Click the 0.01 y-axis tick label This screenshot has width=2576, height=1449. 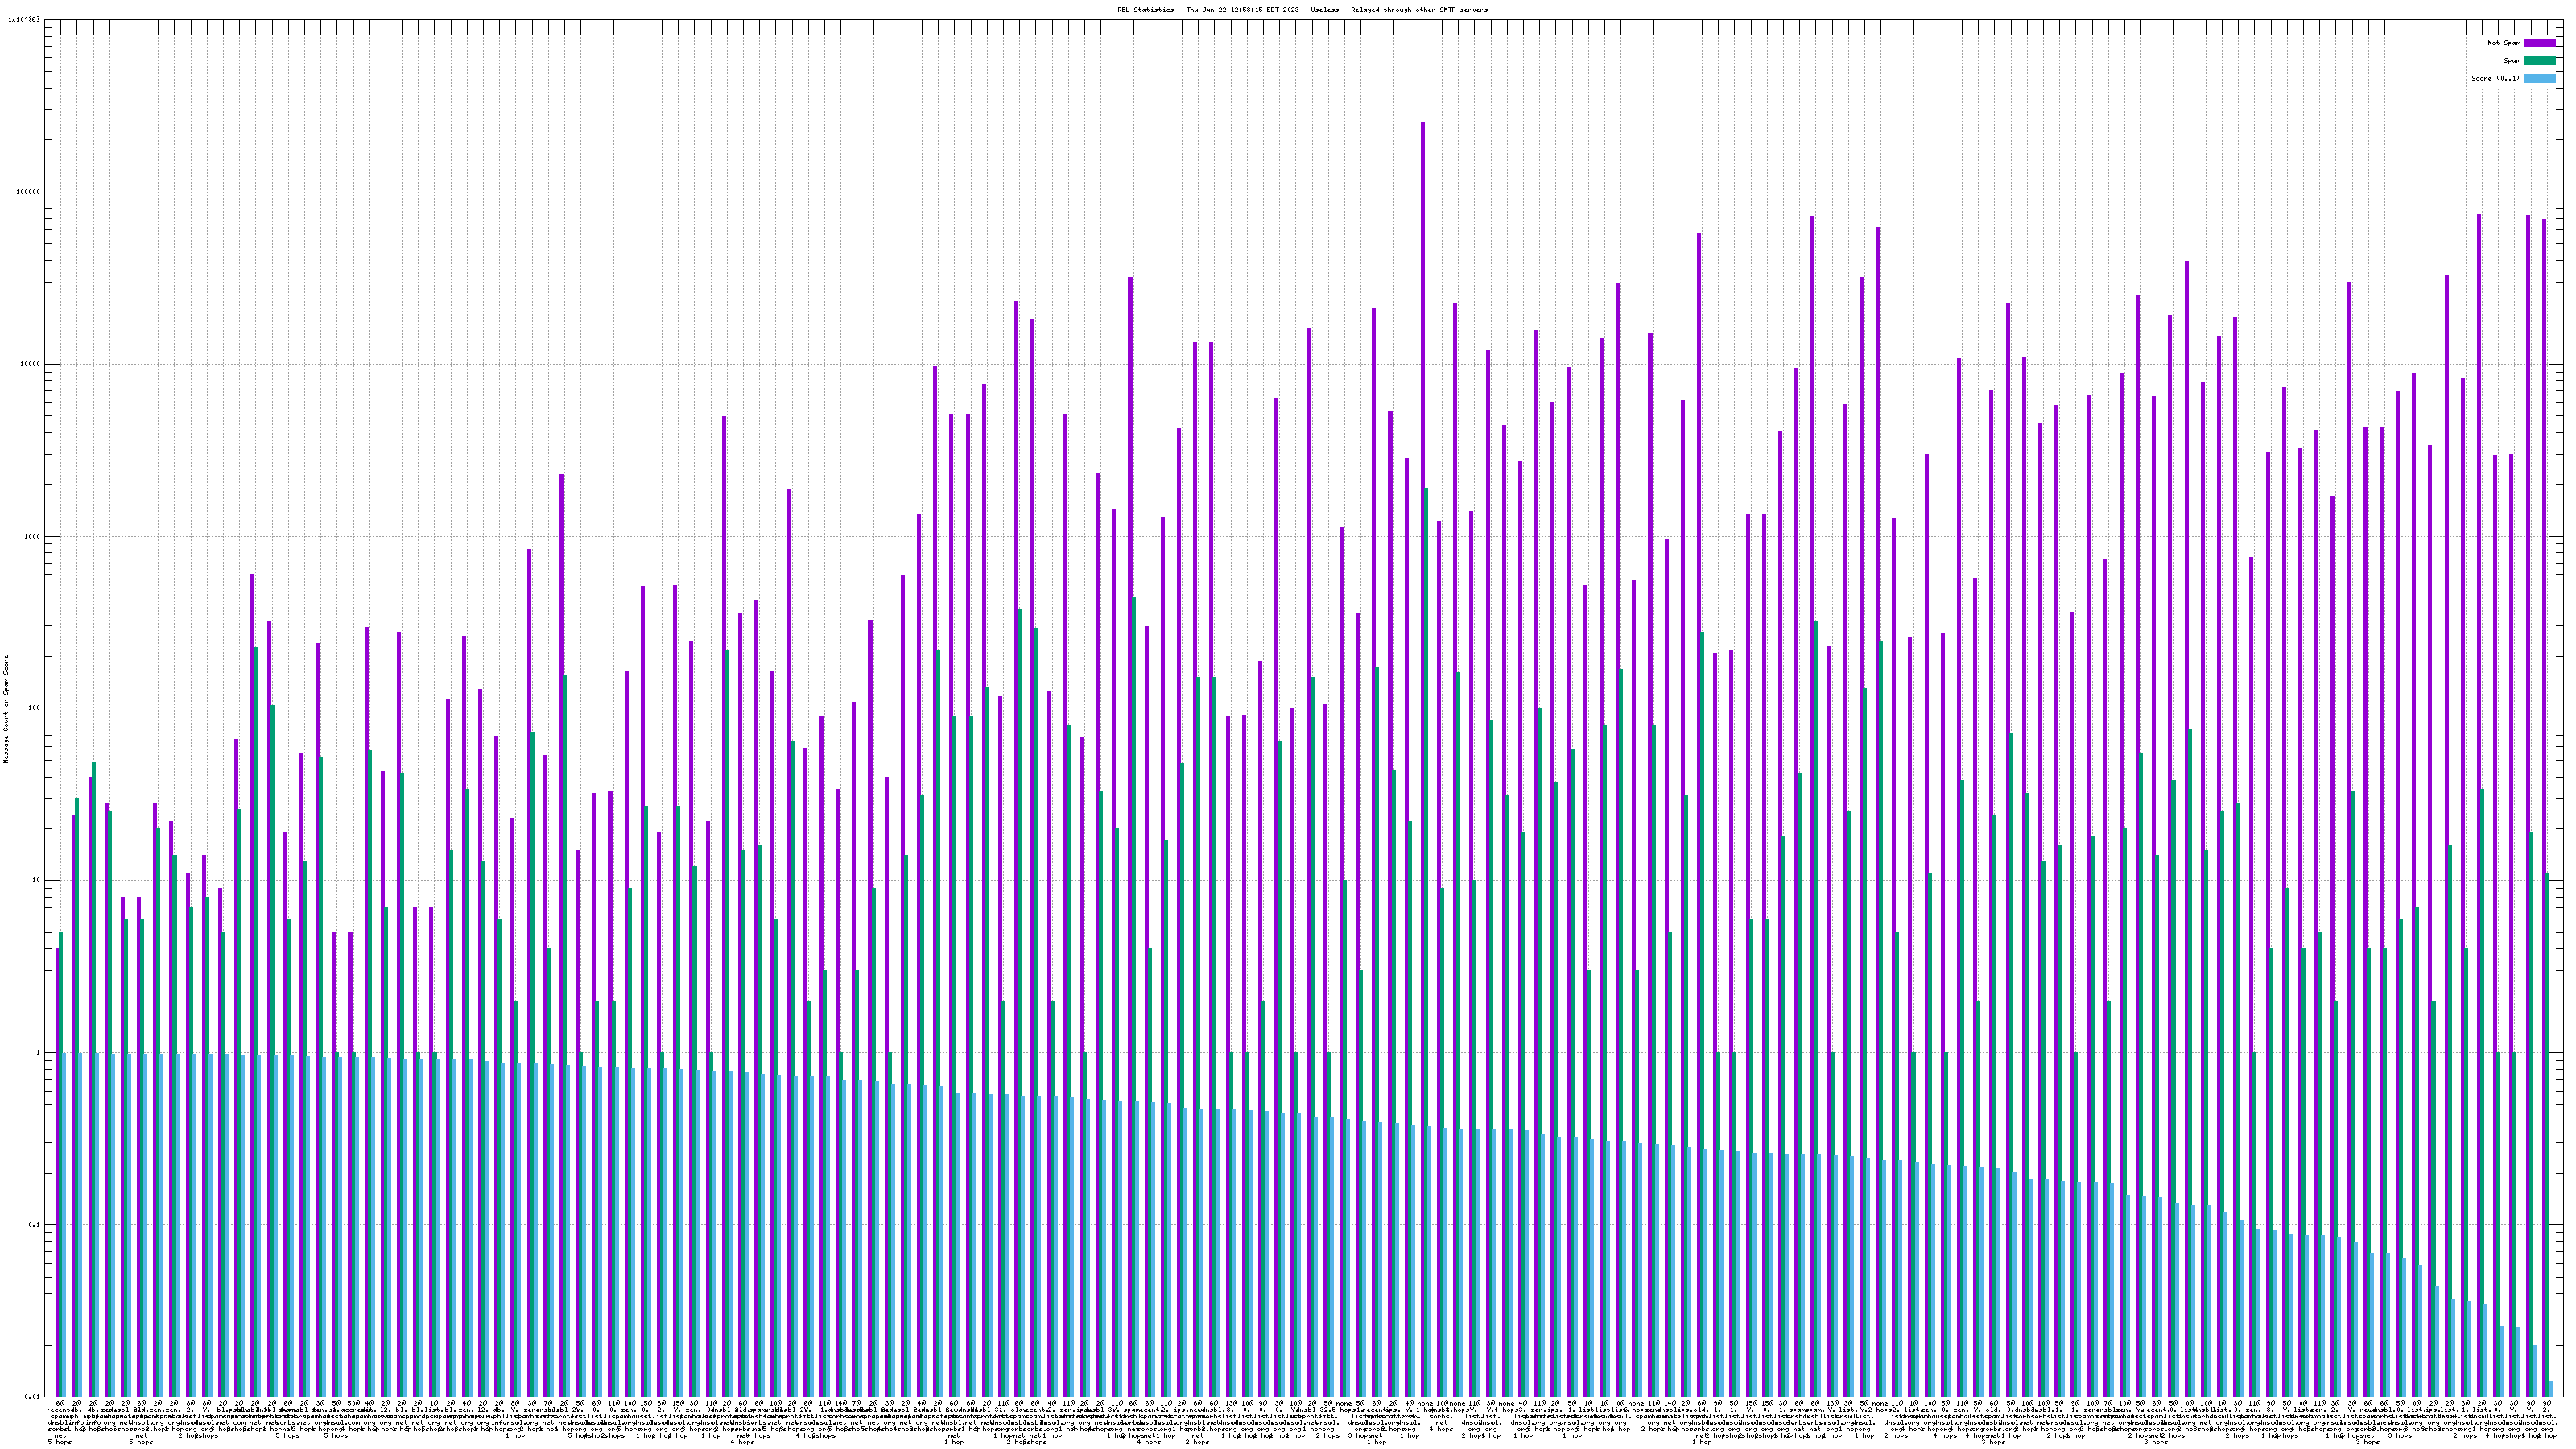pos(34,1396)
